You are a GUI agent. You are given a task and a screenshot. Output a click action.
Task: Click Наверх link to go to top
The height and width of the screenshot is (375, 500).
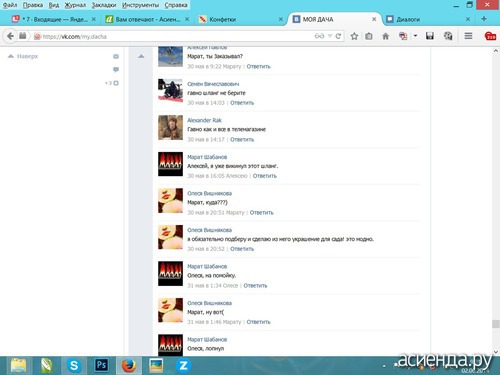coord(27,56)
